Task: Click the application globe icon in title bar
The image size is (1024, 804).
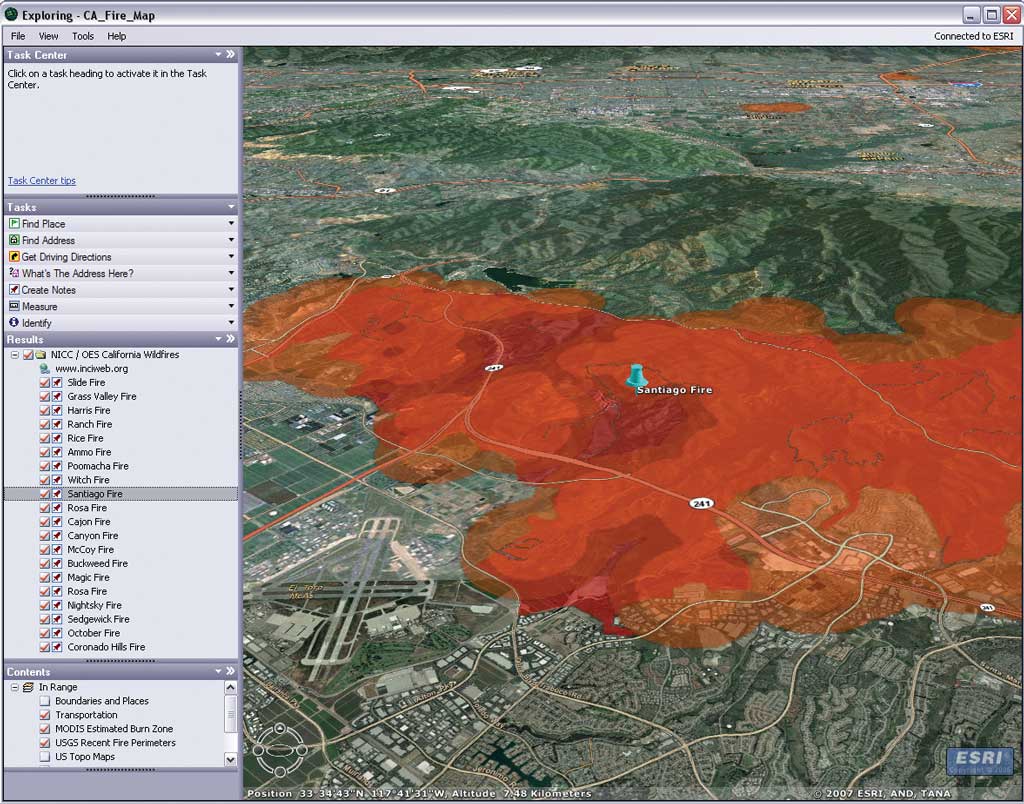Action: click(x=11, y=14)
